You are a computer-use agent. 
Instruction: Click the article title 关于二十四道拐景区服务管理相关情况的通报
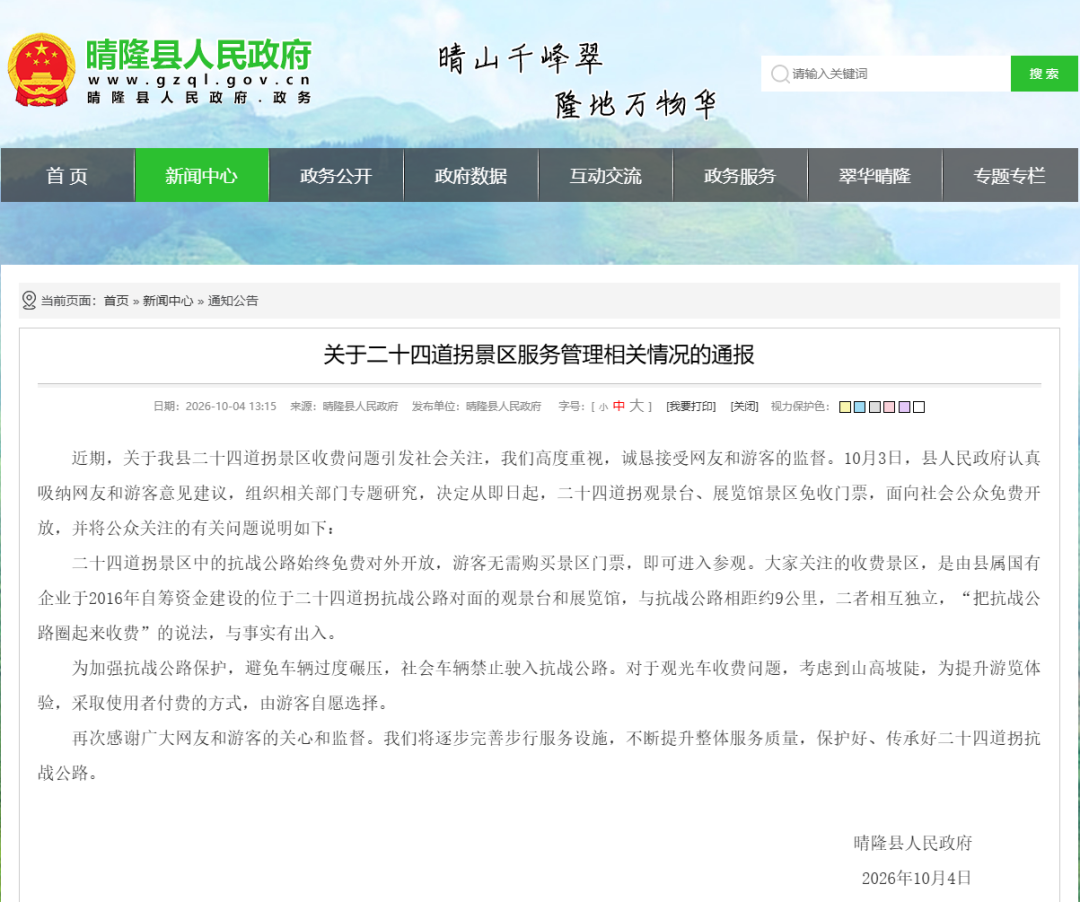pyautogui.click(x=539, y=355)
